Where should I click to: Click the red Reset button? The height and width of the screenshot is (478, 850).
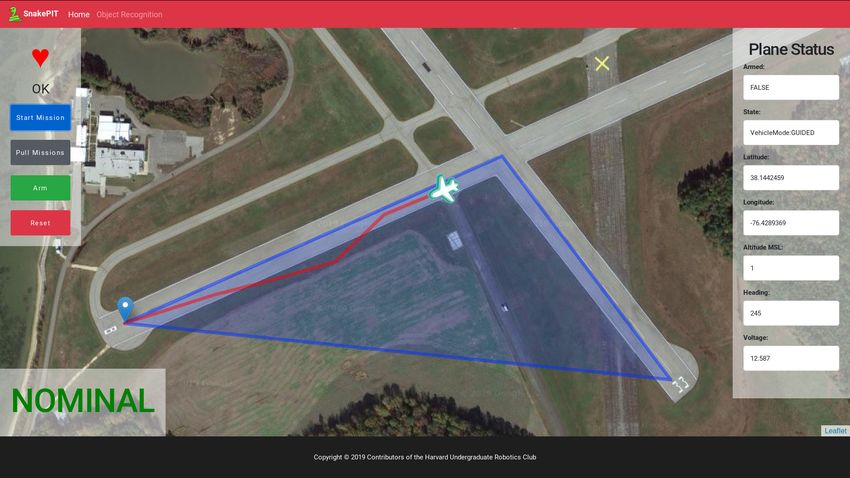click(x=41, y=223)
